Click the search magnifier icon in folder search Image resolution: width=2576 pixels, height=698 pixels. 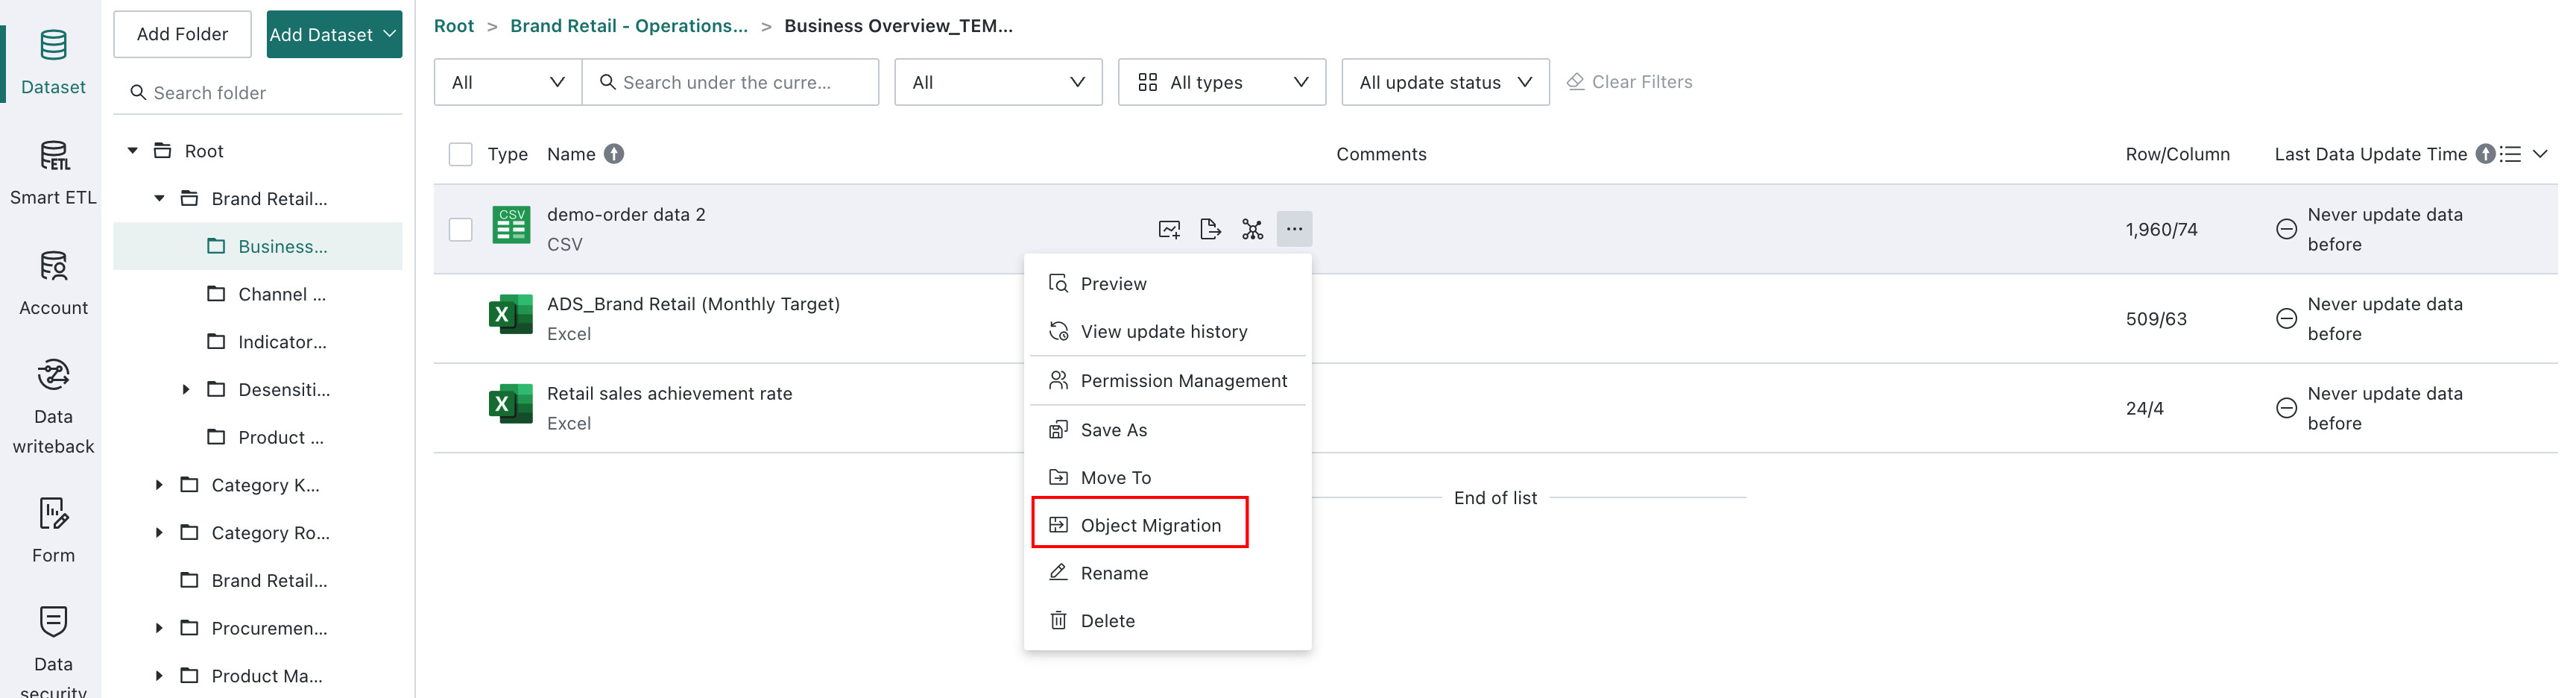coord(138,93)
